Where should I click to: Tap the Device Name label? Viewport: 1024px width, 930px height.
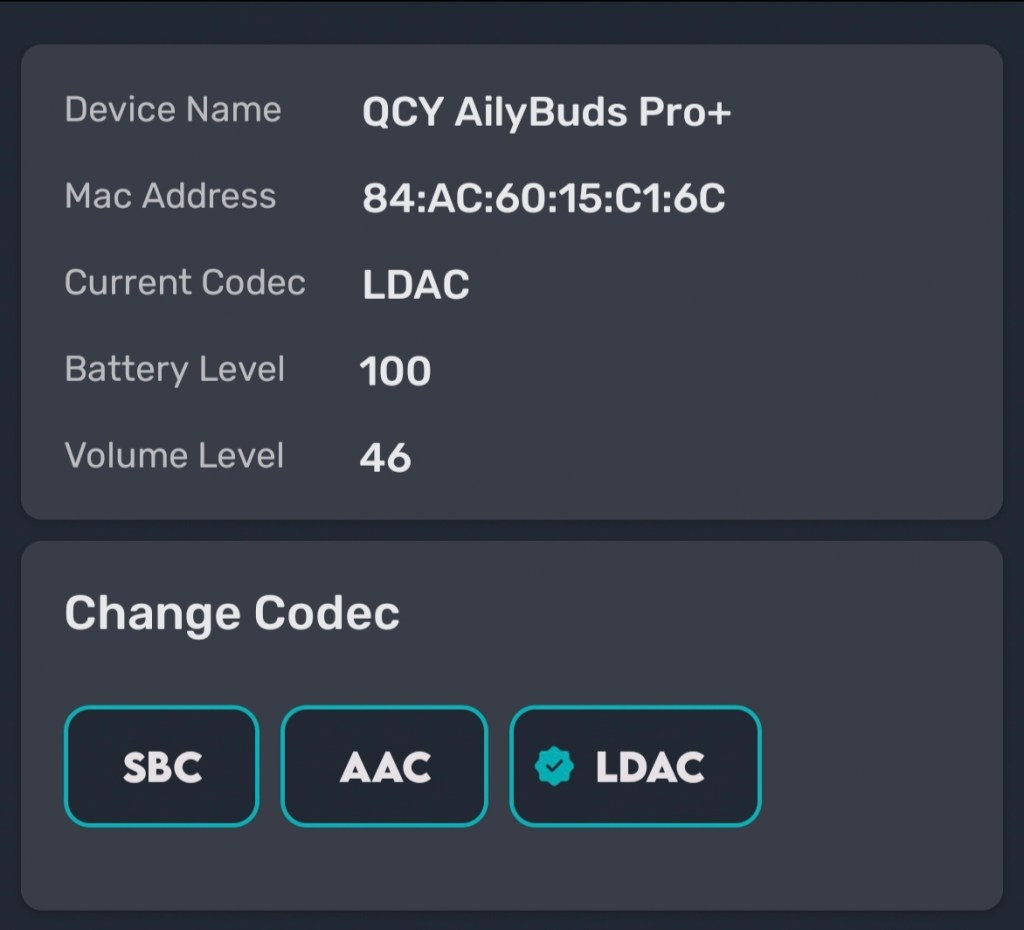173,110
